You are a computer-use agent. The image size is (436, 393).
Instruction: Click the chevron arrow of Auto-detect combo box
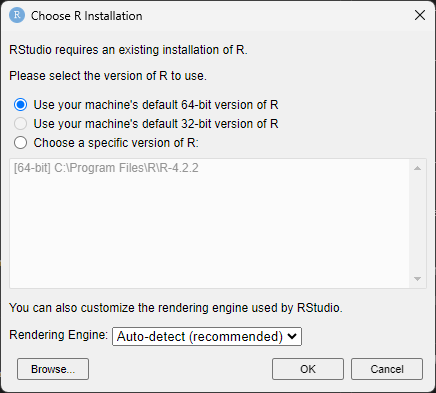coord(292,336)
